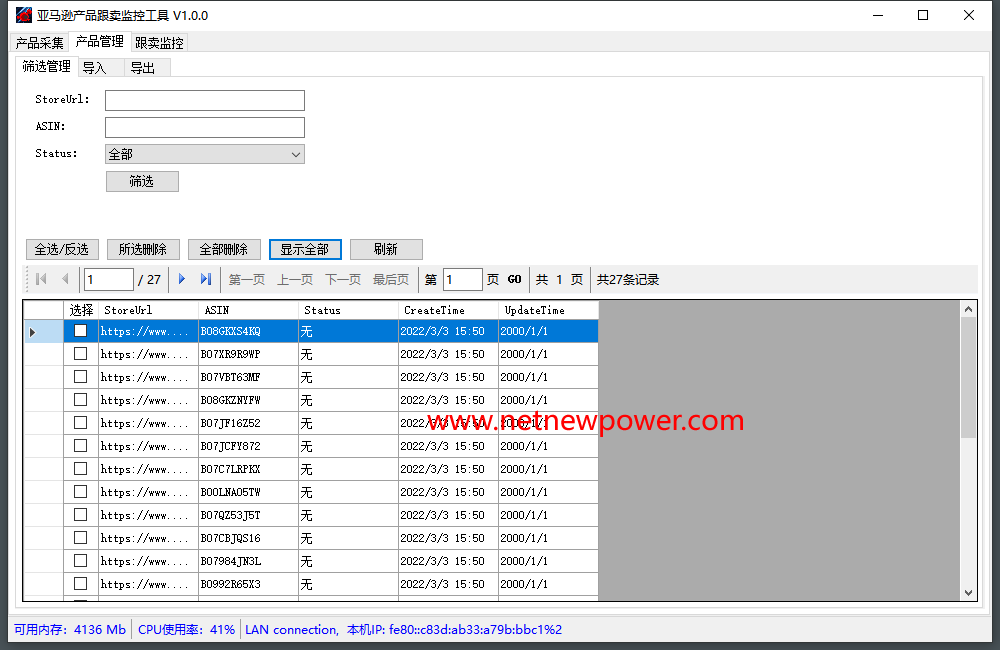Tick the checkbox for ASIN B07VBT63MF
This screenshot has height=650, width=1000.
[80, 377]
